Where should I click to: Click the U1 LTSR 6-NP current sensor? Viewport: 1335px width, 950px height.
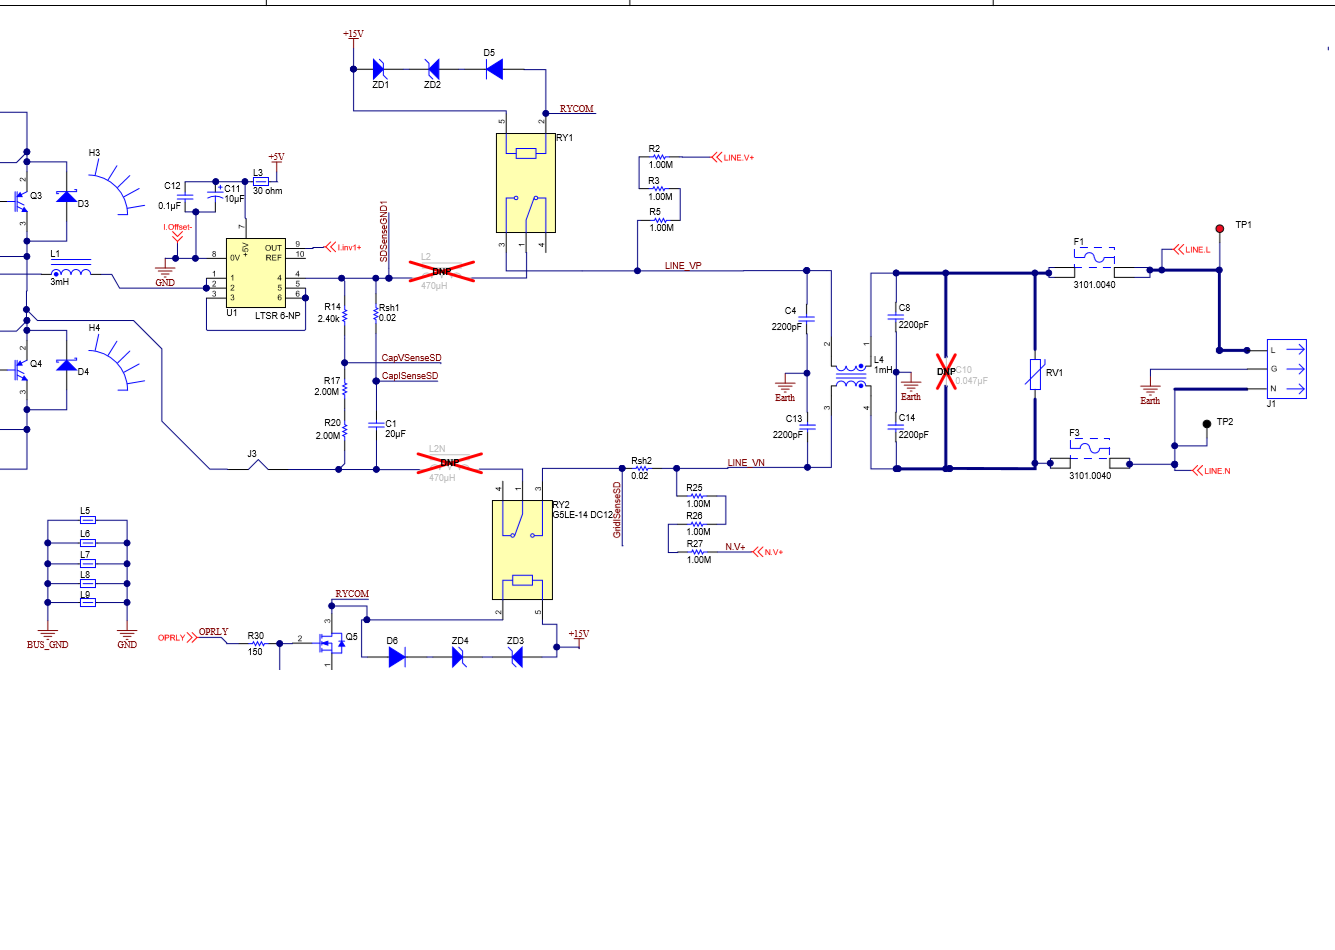[x=255, y=273]
